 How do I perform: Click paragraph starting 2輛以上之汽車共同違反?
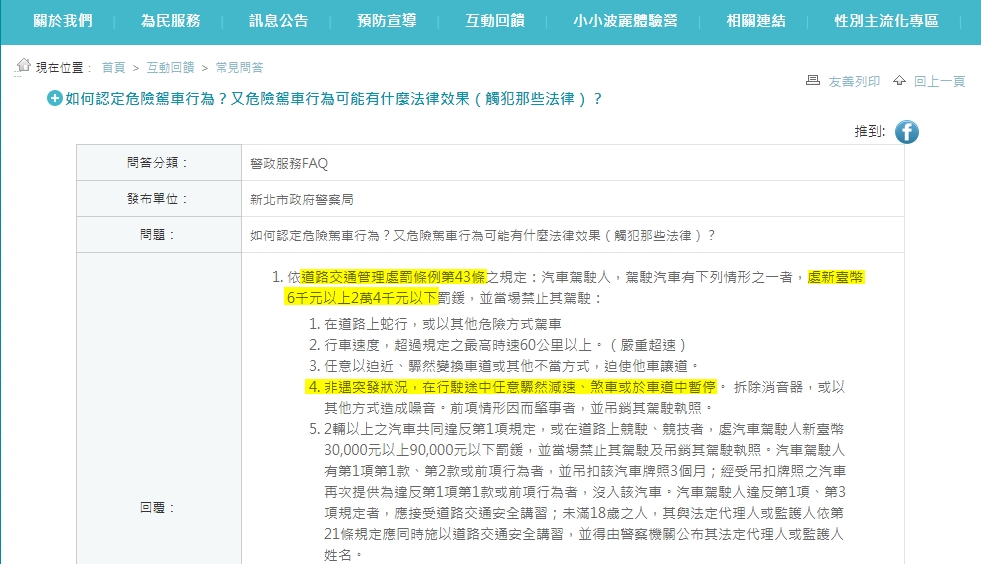click(x=584, y=492)
